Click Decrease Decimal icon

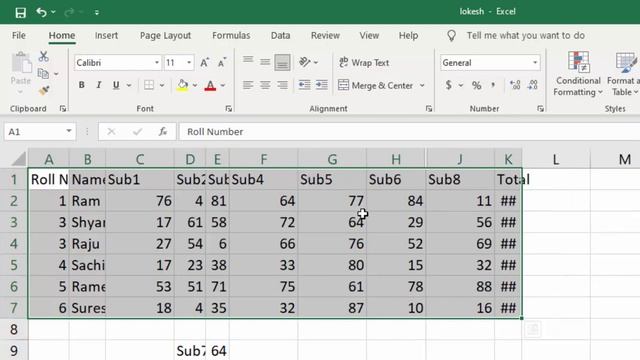[x=533, y=85]
